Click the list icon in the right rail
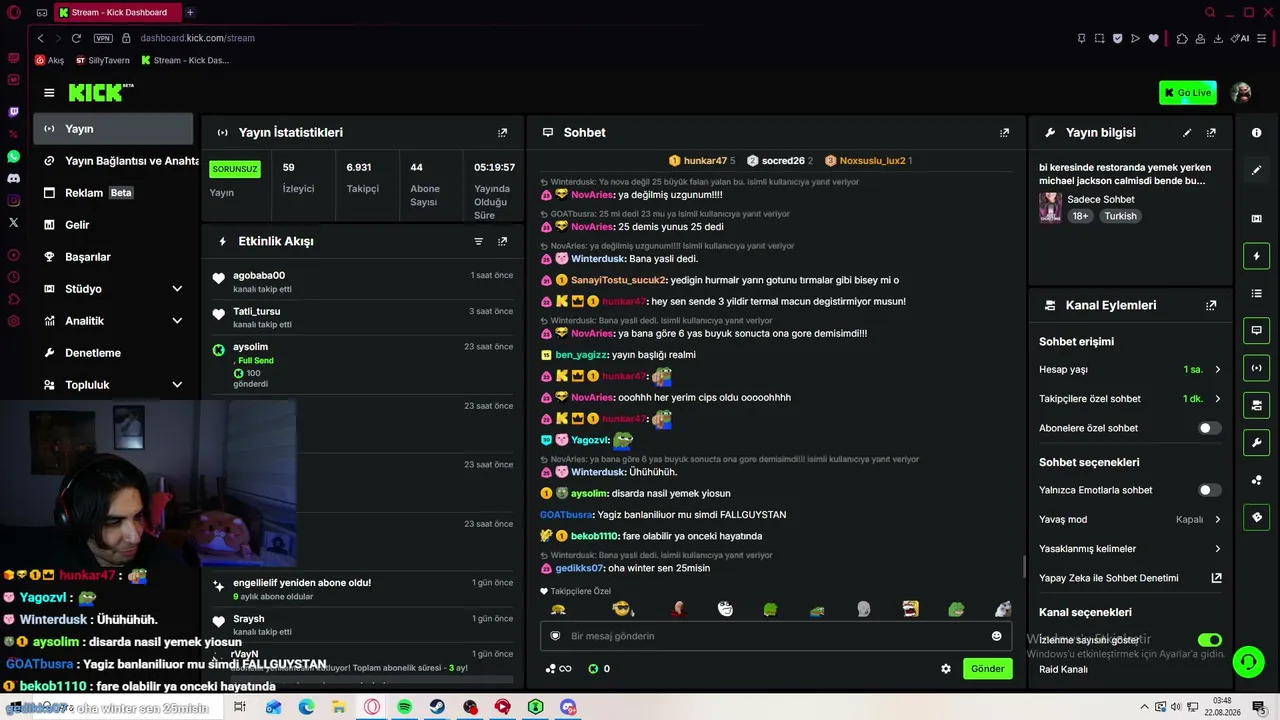 click(x=1257, y=293)
